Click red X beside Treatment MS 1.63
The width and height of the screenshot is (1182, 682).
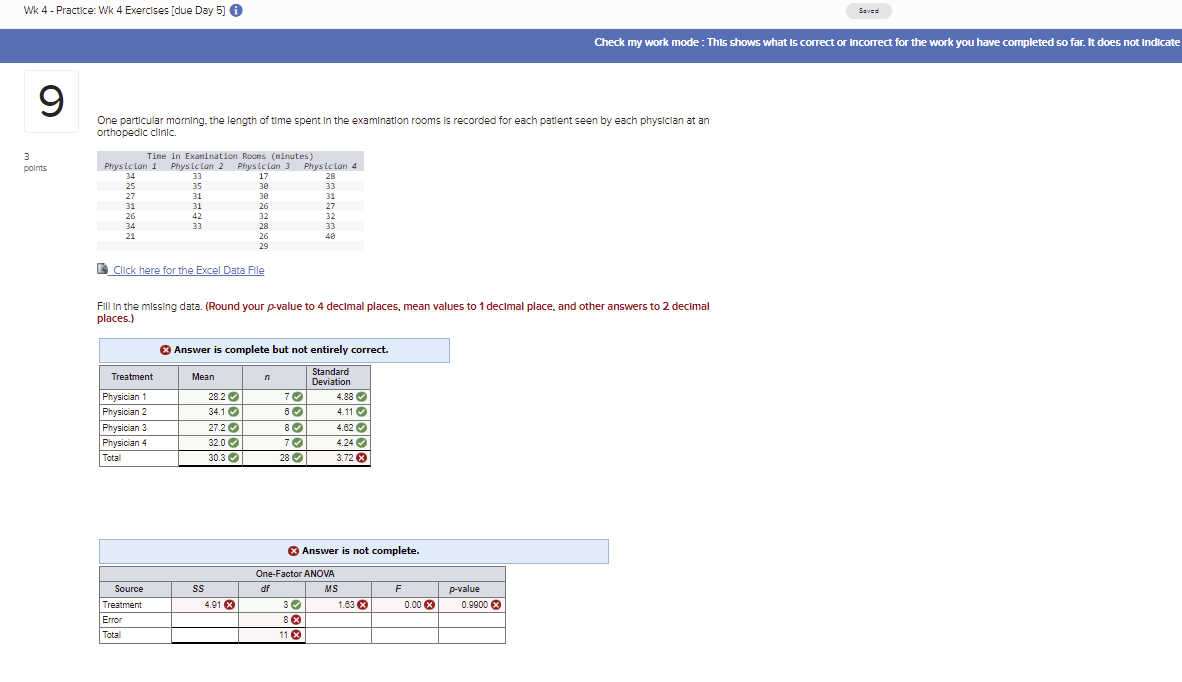[x=363, y=605]
